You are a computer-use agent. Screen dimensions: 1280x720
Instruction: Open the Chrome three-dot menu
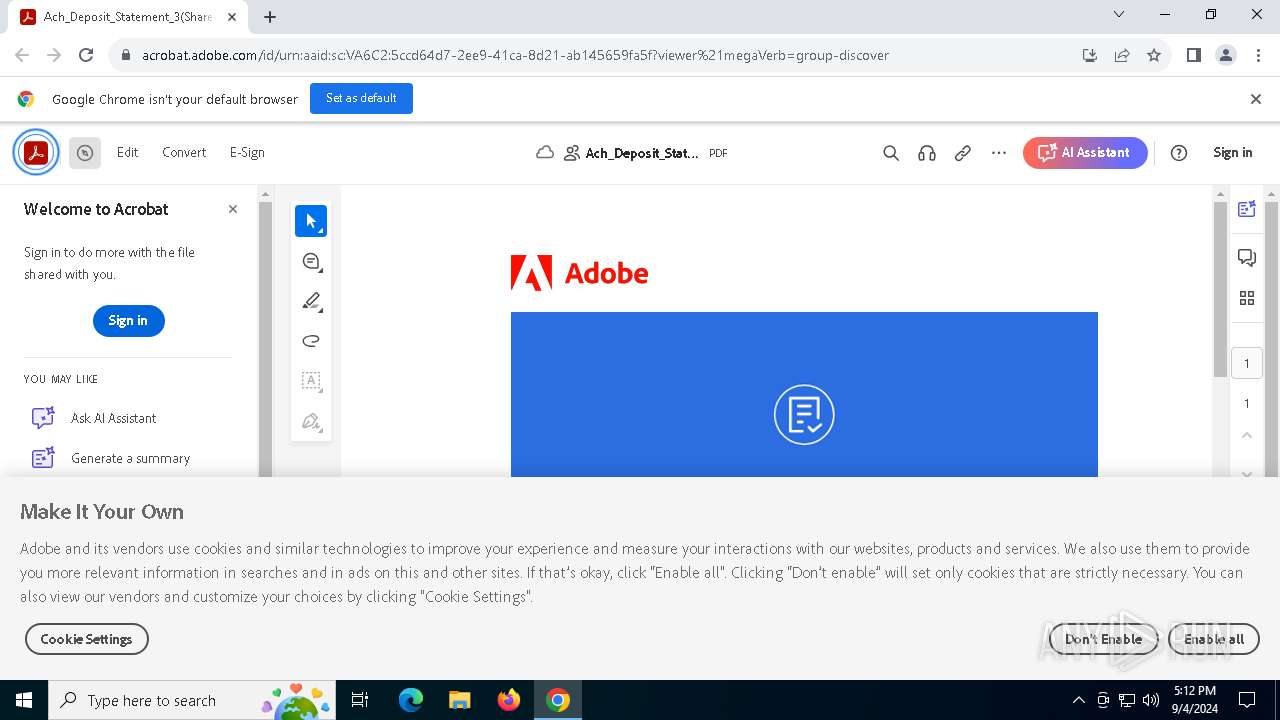tap(1258, 56)
